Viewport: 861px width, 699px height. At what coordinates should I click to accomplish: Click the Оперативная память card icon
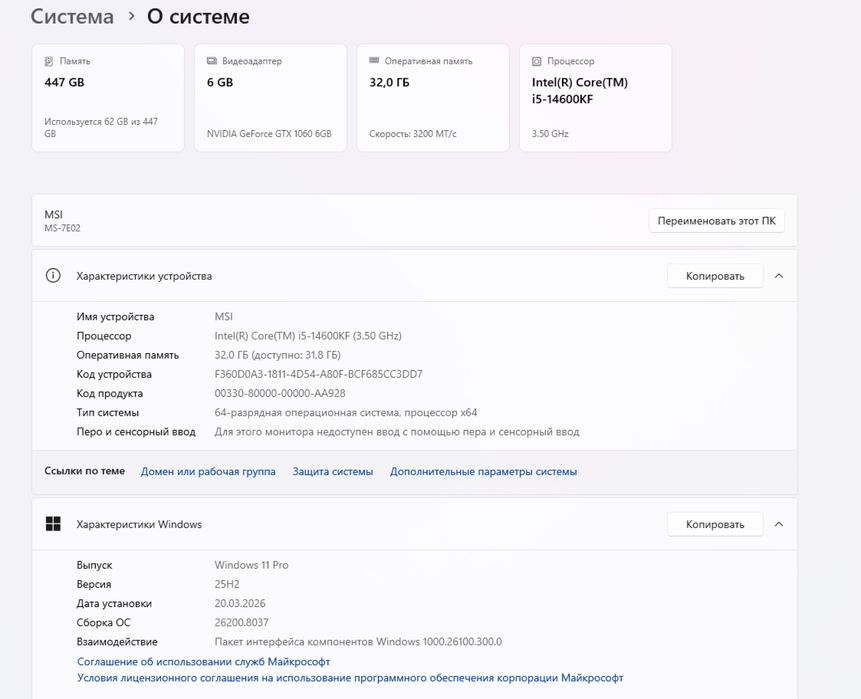[x=374, y=60]
